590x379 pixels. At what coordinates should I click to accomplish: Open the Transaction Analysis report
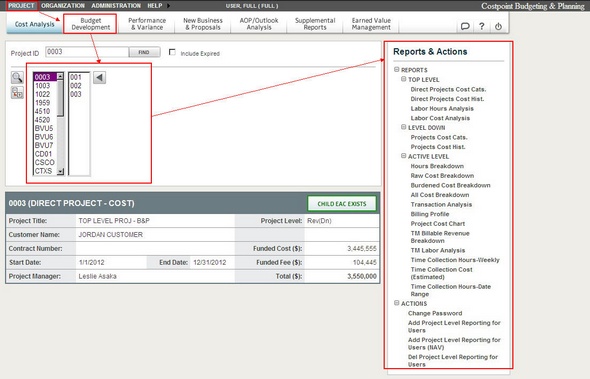(x=441, y=204)
